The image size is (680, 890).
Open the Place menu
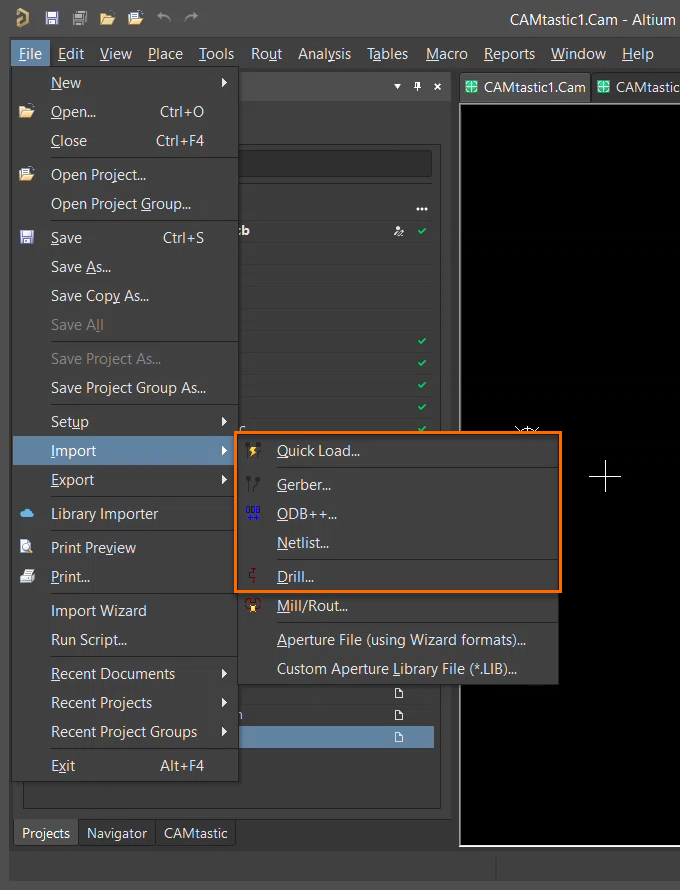point(165,54)
